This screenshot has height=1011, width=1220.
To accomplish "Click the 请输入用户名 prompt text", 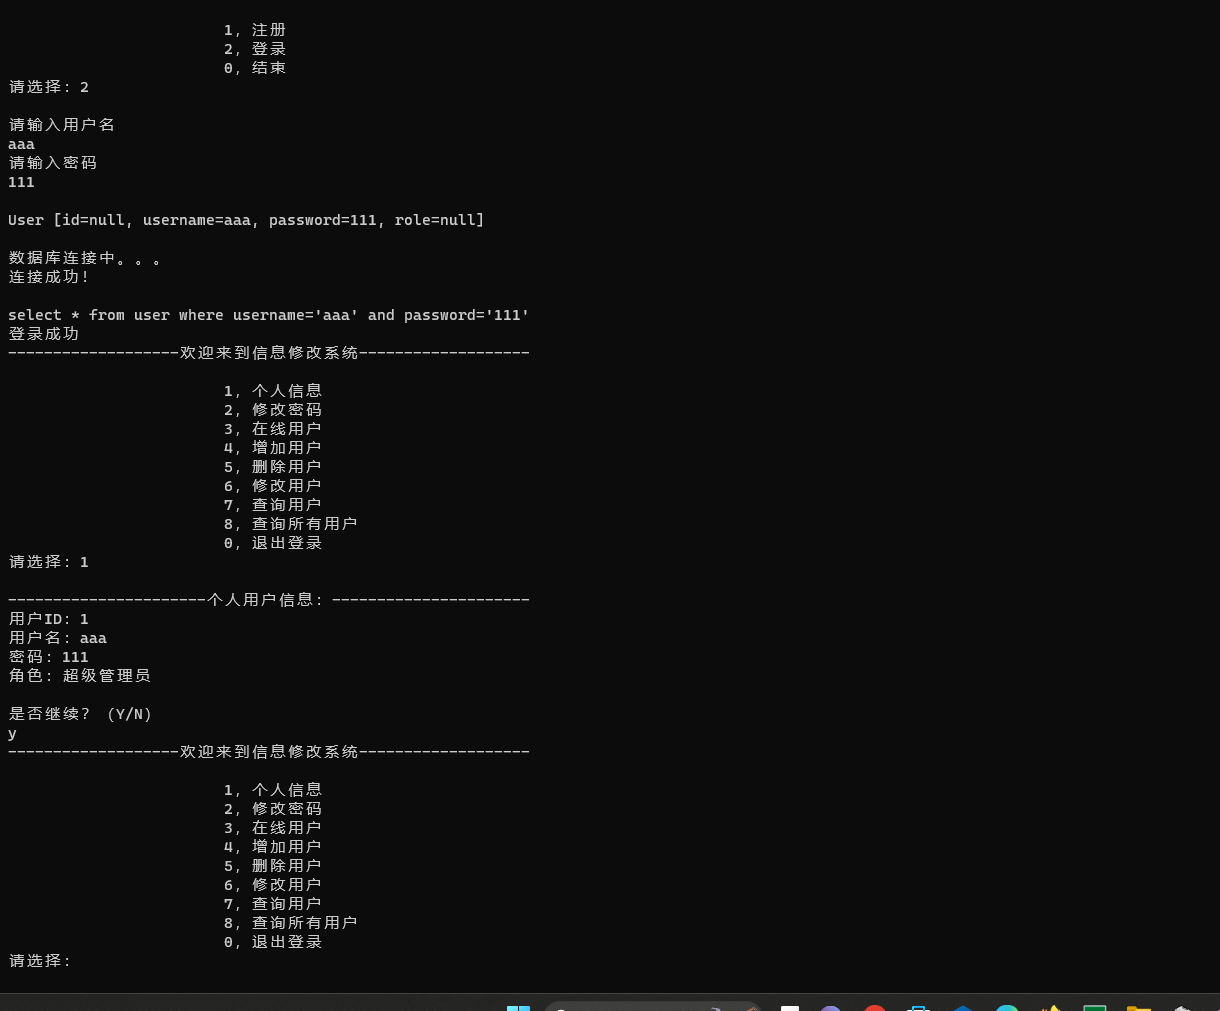I will pyautogui.click(x=62, y=125).
